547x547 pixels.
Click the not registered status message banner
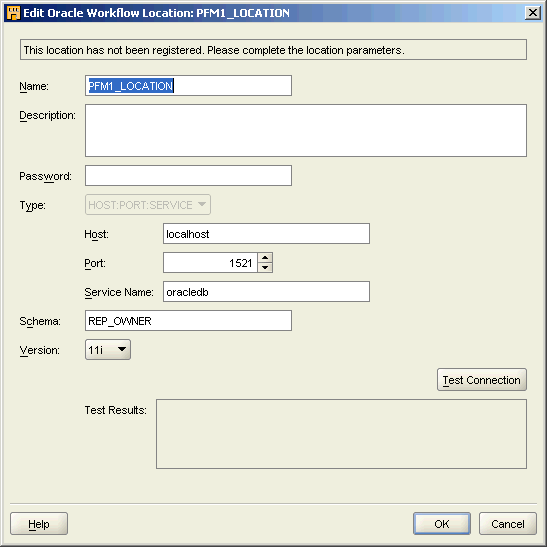pyautogui.click(x=274, y=50)
